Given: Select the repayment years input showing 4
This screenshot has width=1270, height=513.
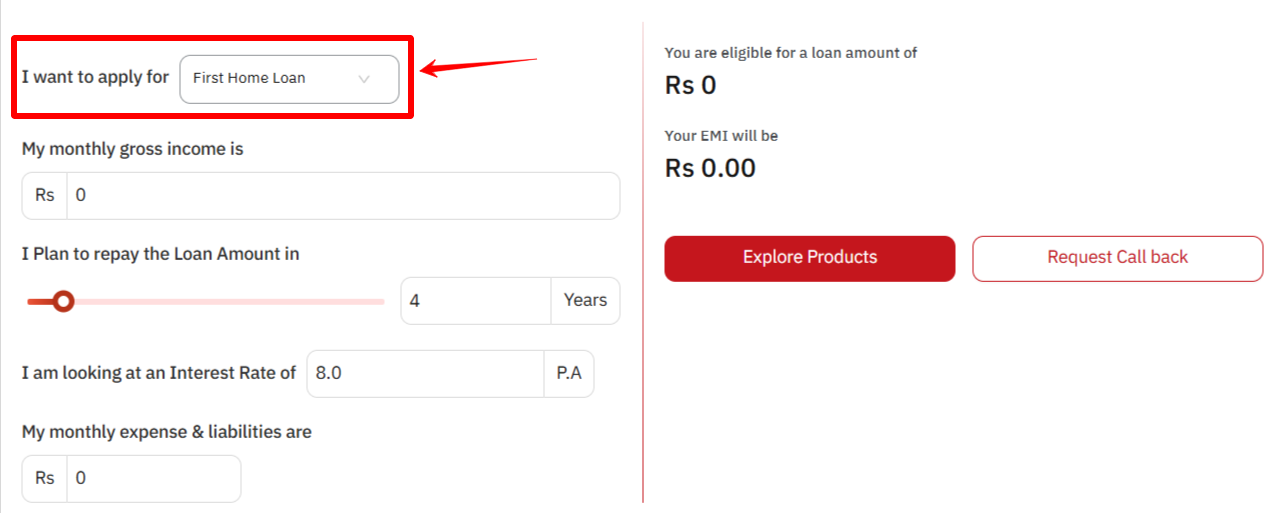Looking at the screenshot, I should pos(475,301).
